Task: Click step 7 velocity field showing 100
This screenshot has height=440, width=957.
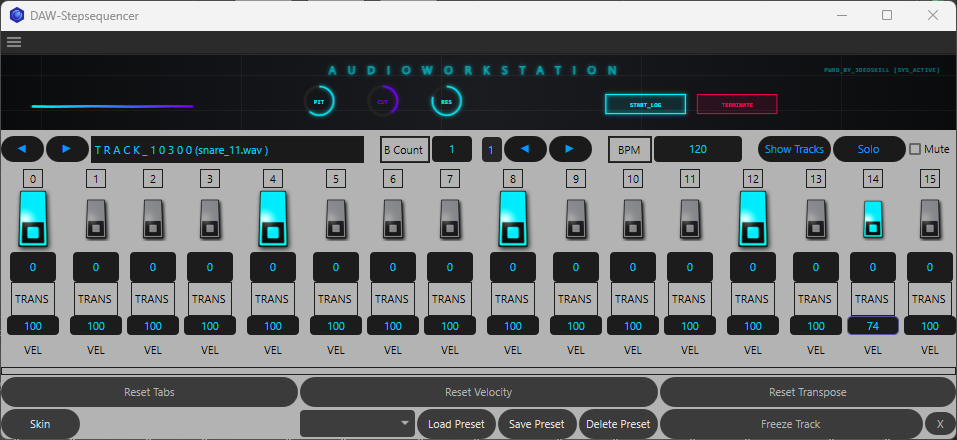Action: point(450,326)
